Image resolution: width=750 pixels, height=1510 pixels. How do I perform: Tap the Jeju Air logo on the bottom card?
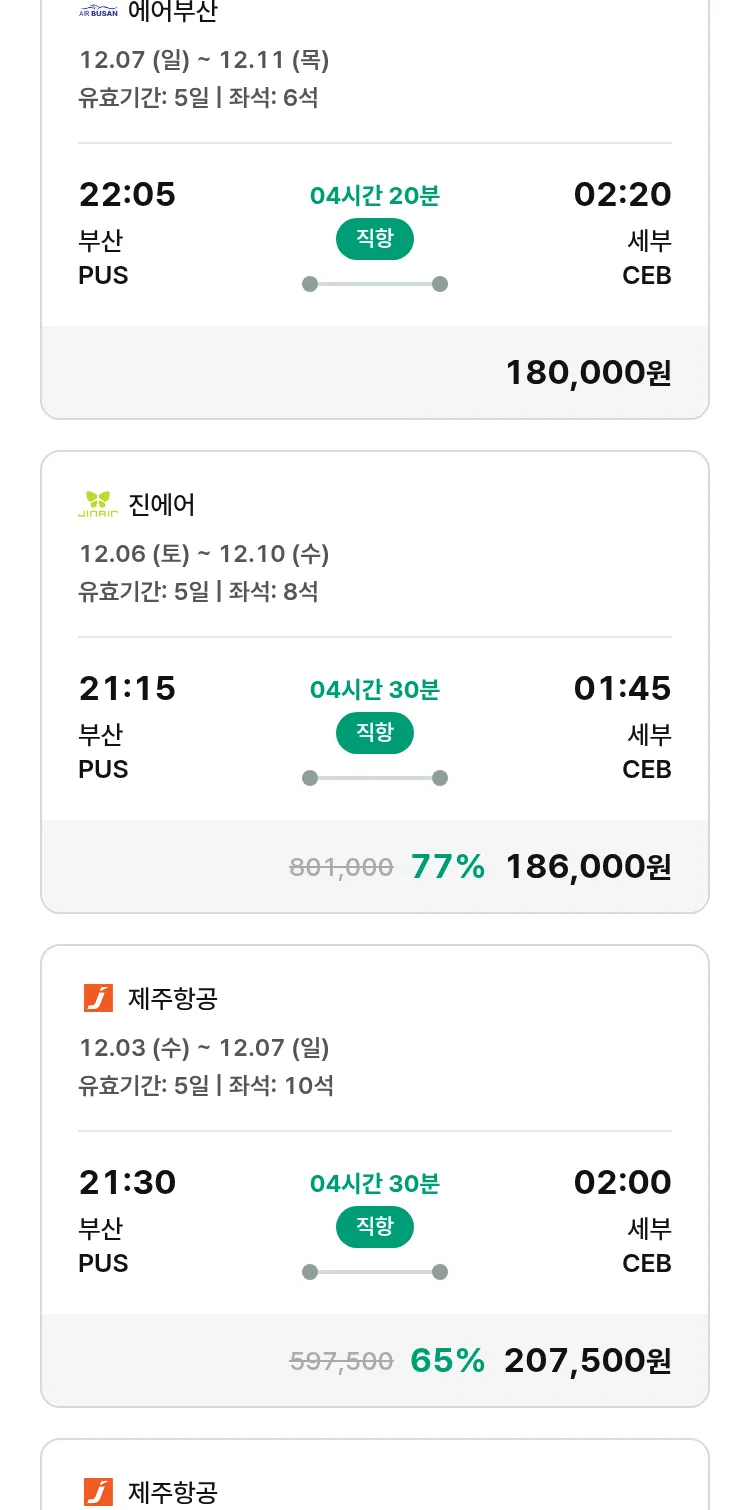point(98,1492)
